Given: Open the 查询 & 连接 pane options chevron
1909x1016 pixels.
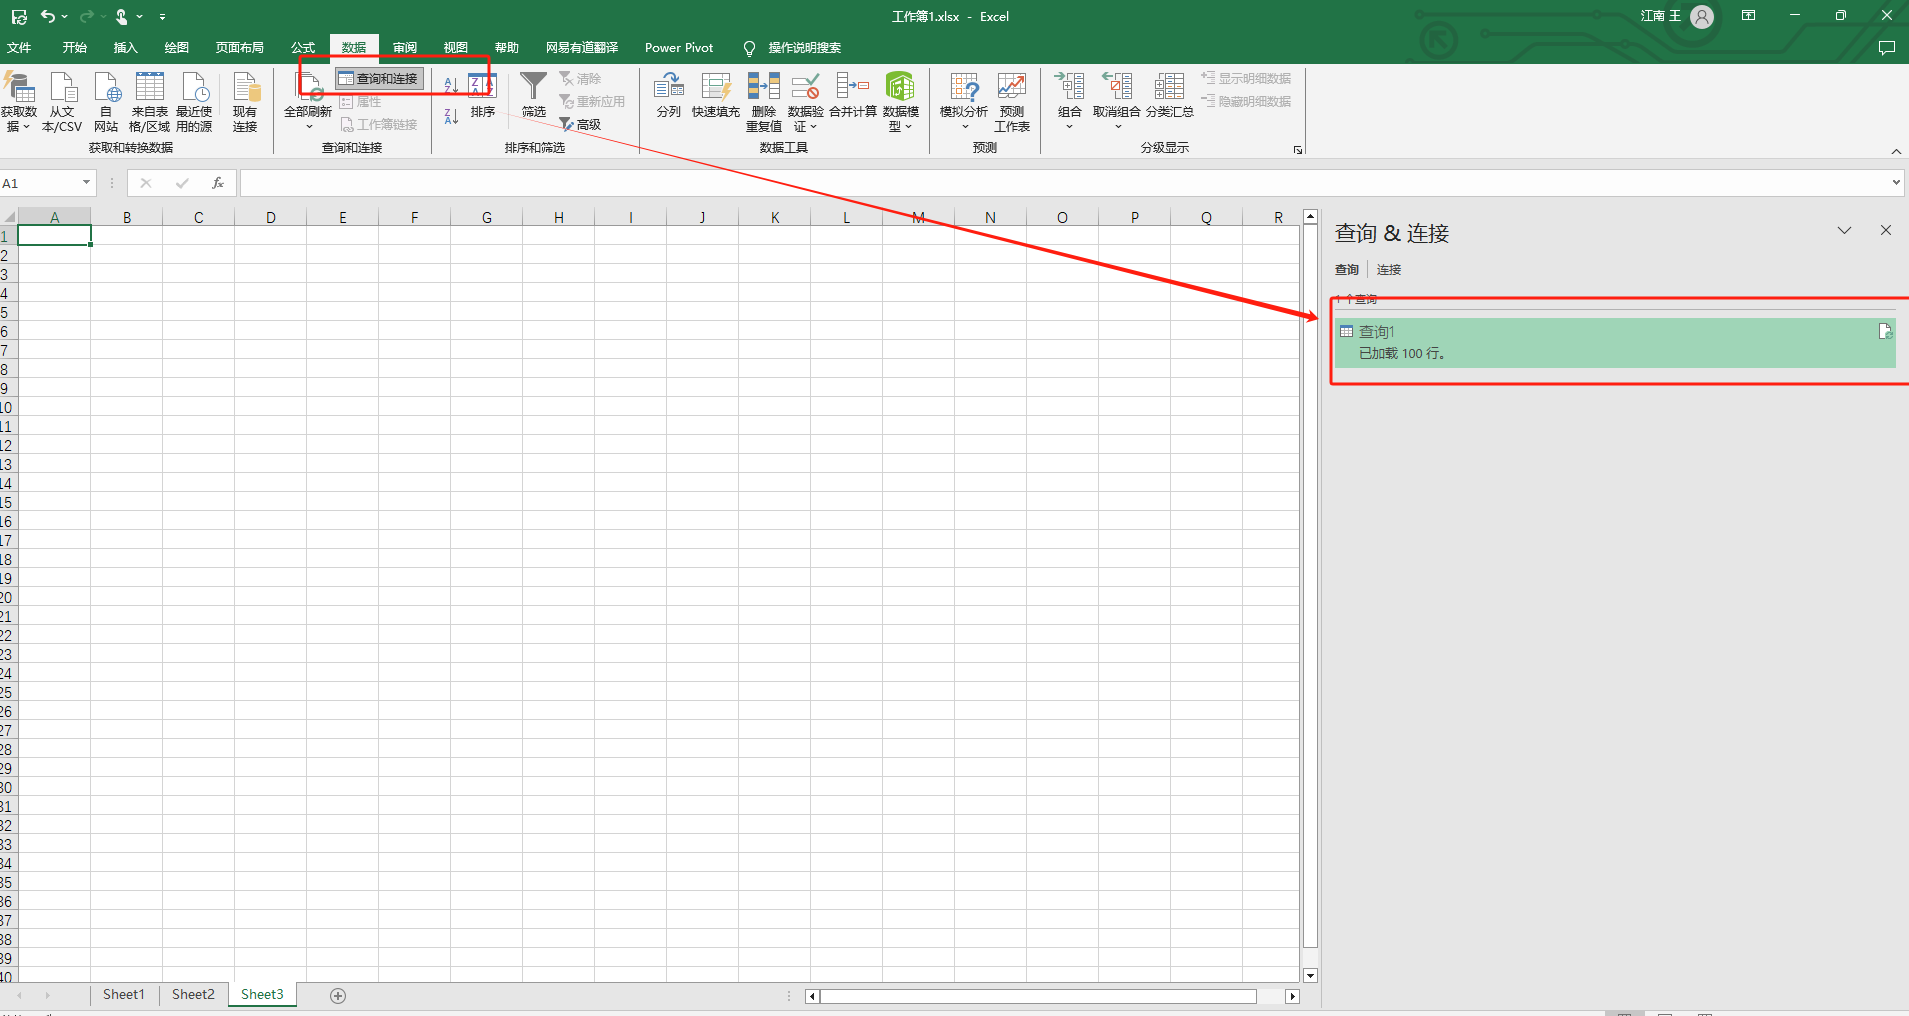Looking at the screenshot, I should click(x=1844, y=231).
